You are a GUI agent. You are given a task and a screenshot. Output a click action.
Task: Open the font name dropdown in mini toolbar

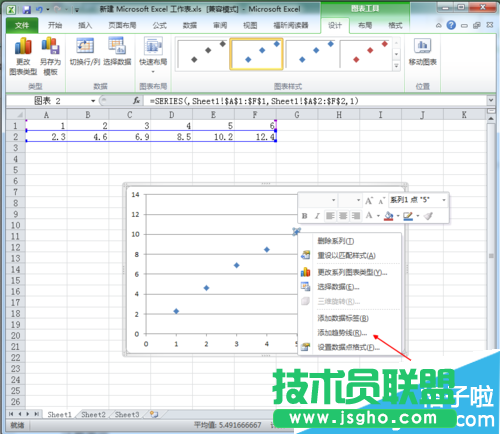click(333, 200)
